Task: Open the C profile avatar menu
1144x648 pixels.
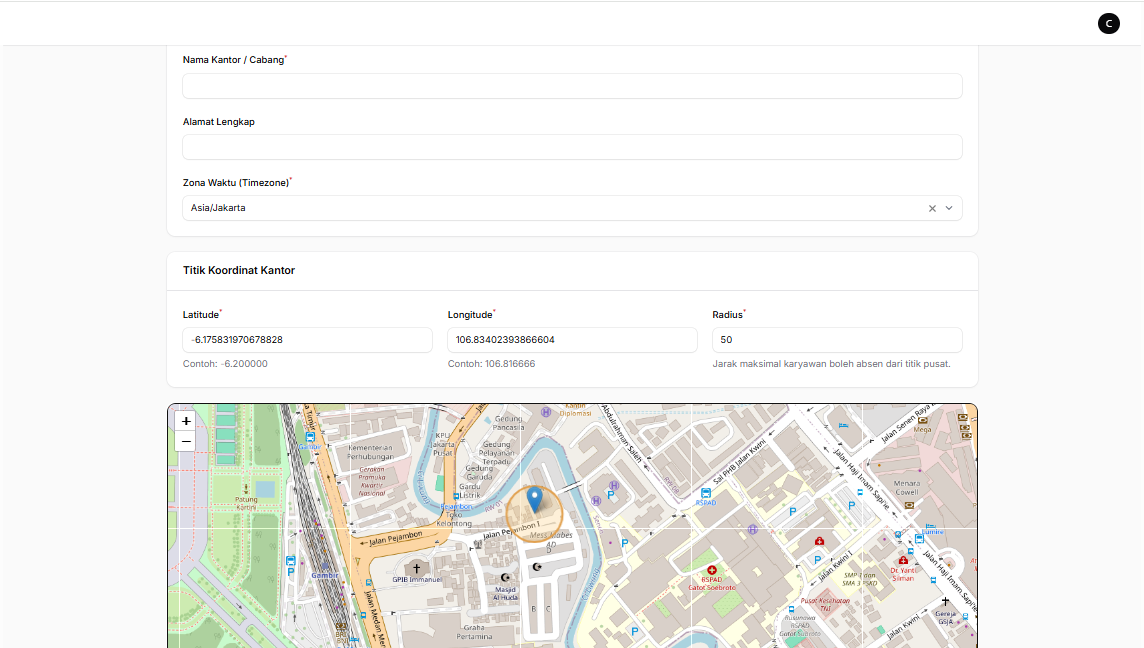Action: pyautogui.click(x=1108, y=23)
